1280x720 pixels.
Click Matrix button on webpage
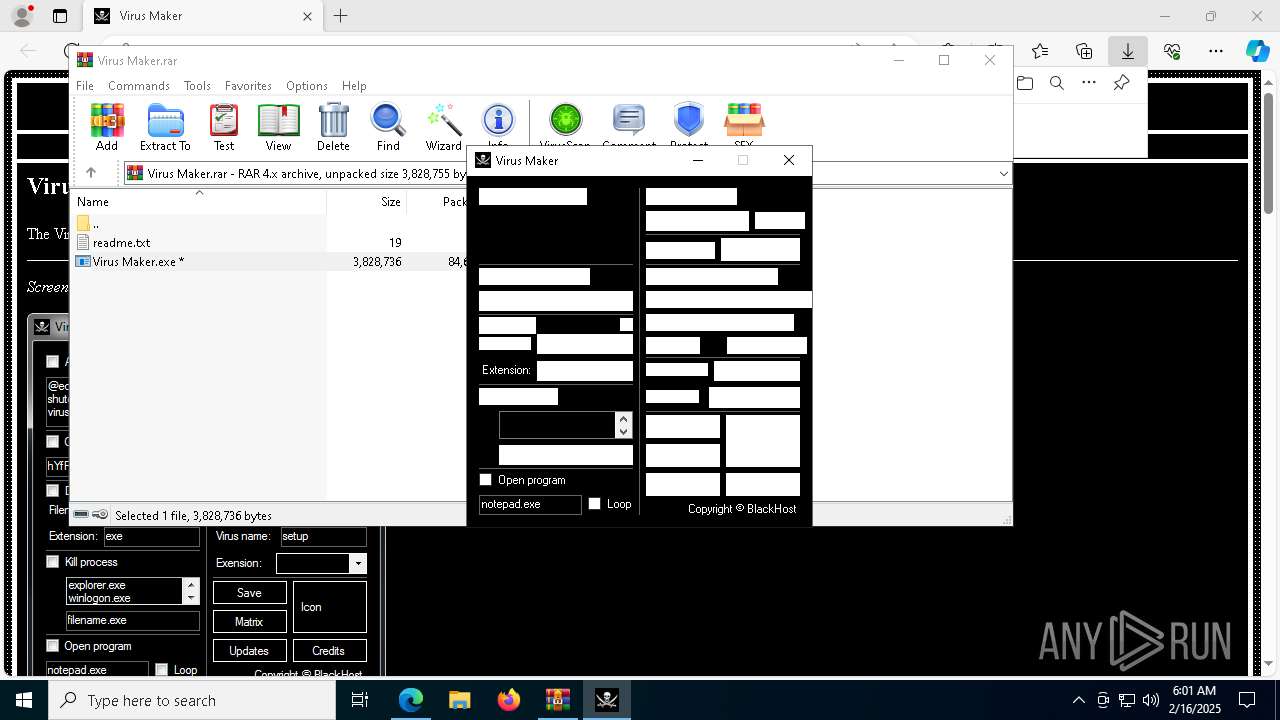(x=249, y=621)
